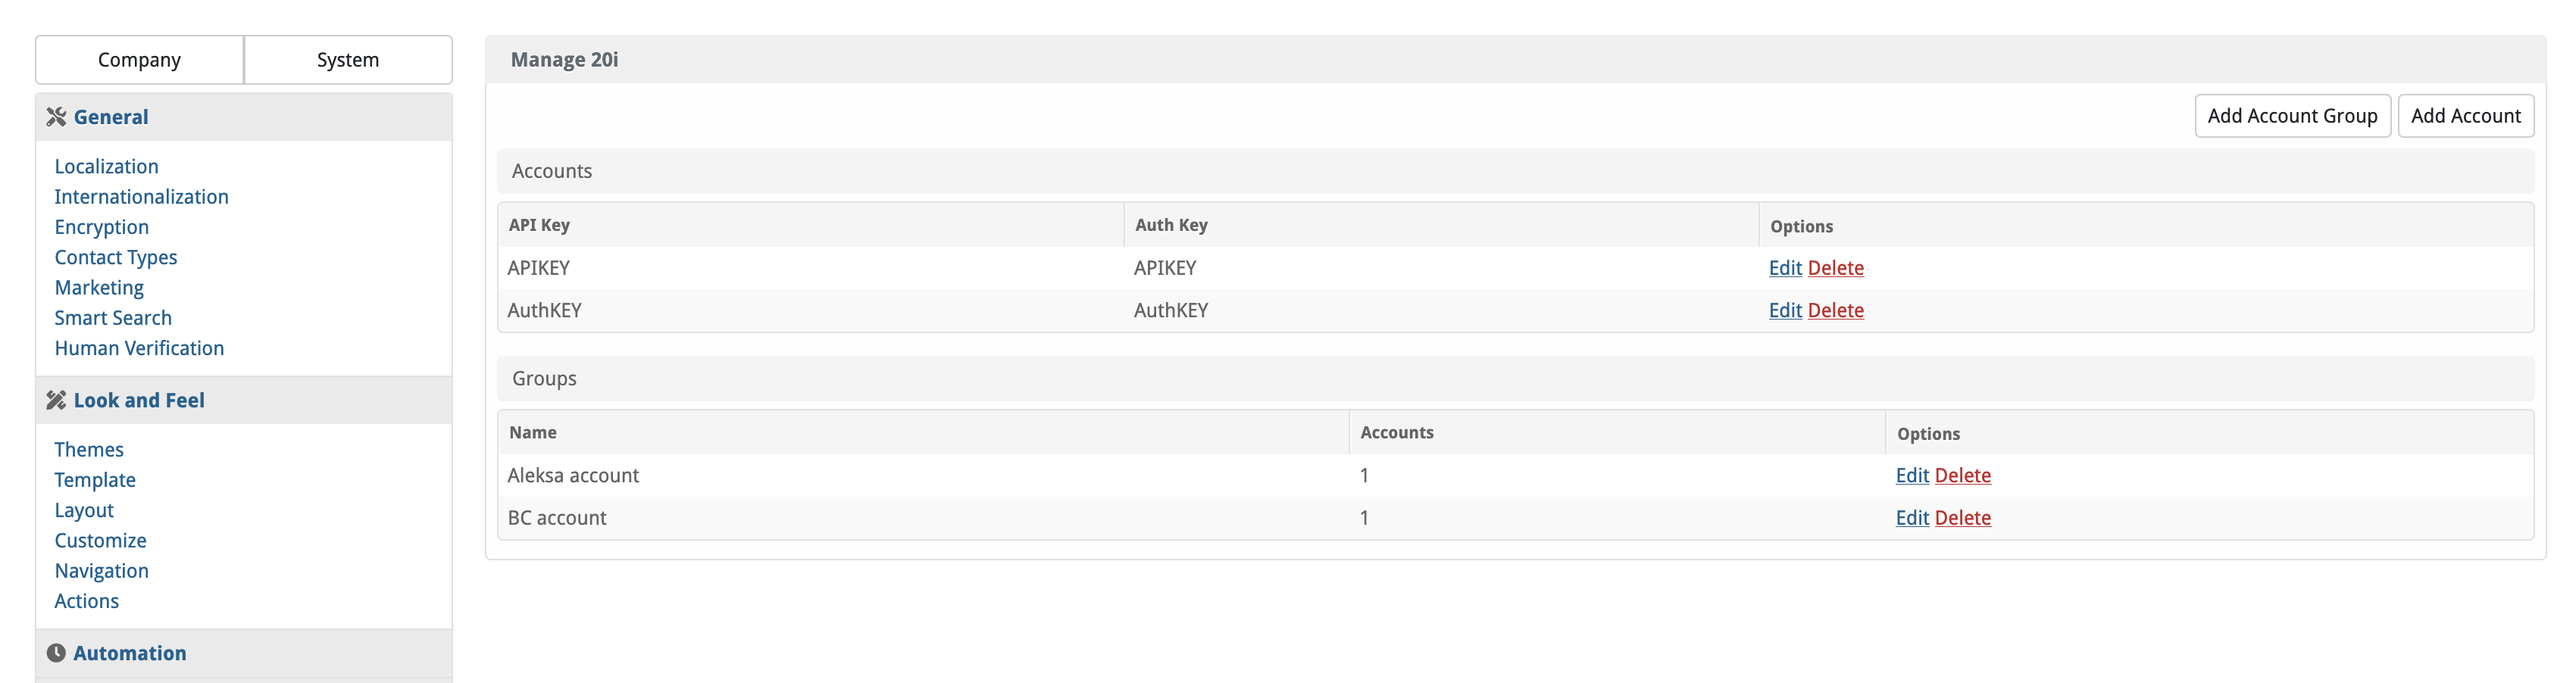Select Navigation under Look and Feel
Viewport: 2576px width, 683px height.
coord(101,571)
